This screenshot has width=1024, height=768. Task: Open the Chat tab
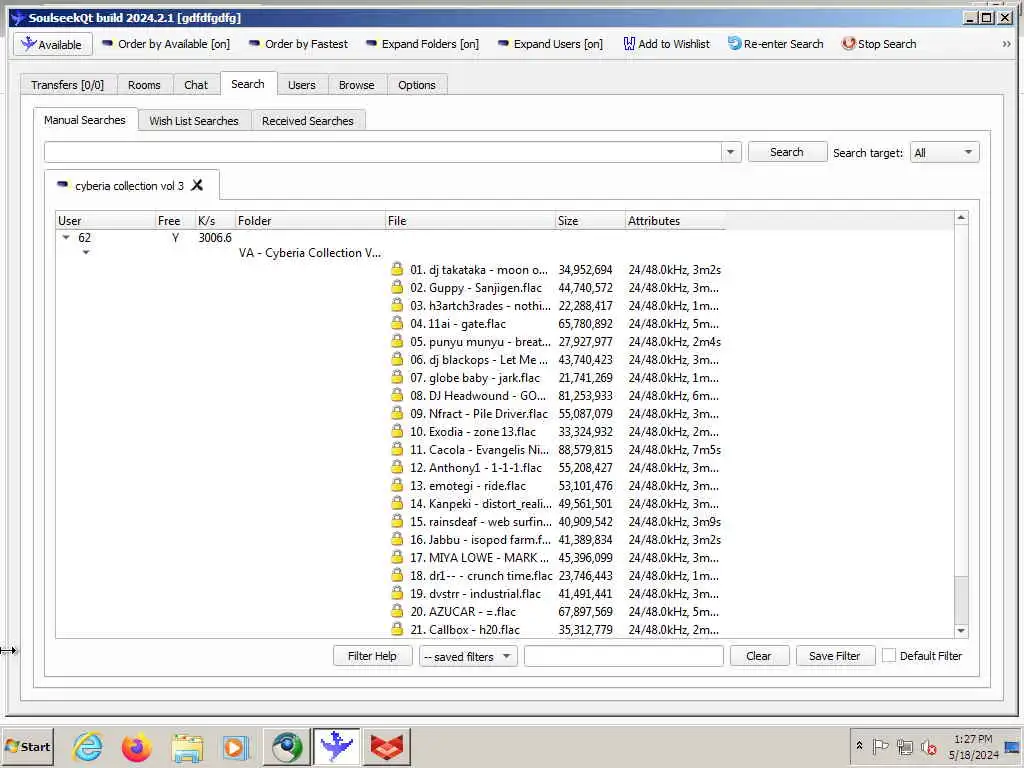click(x=196, y=85)
